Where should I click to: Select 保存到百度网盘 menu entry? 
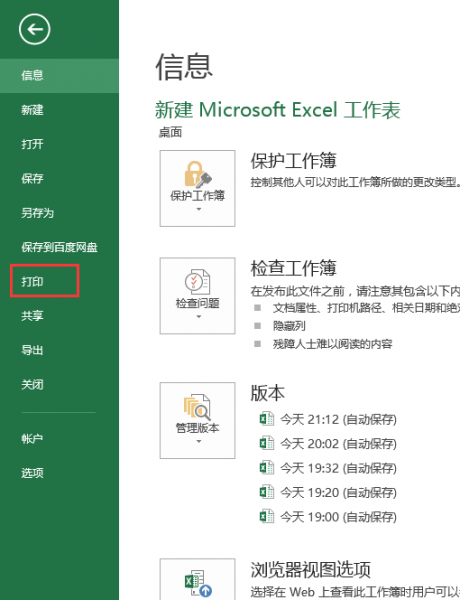pos(59,247)
